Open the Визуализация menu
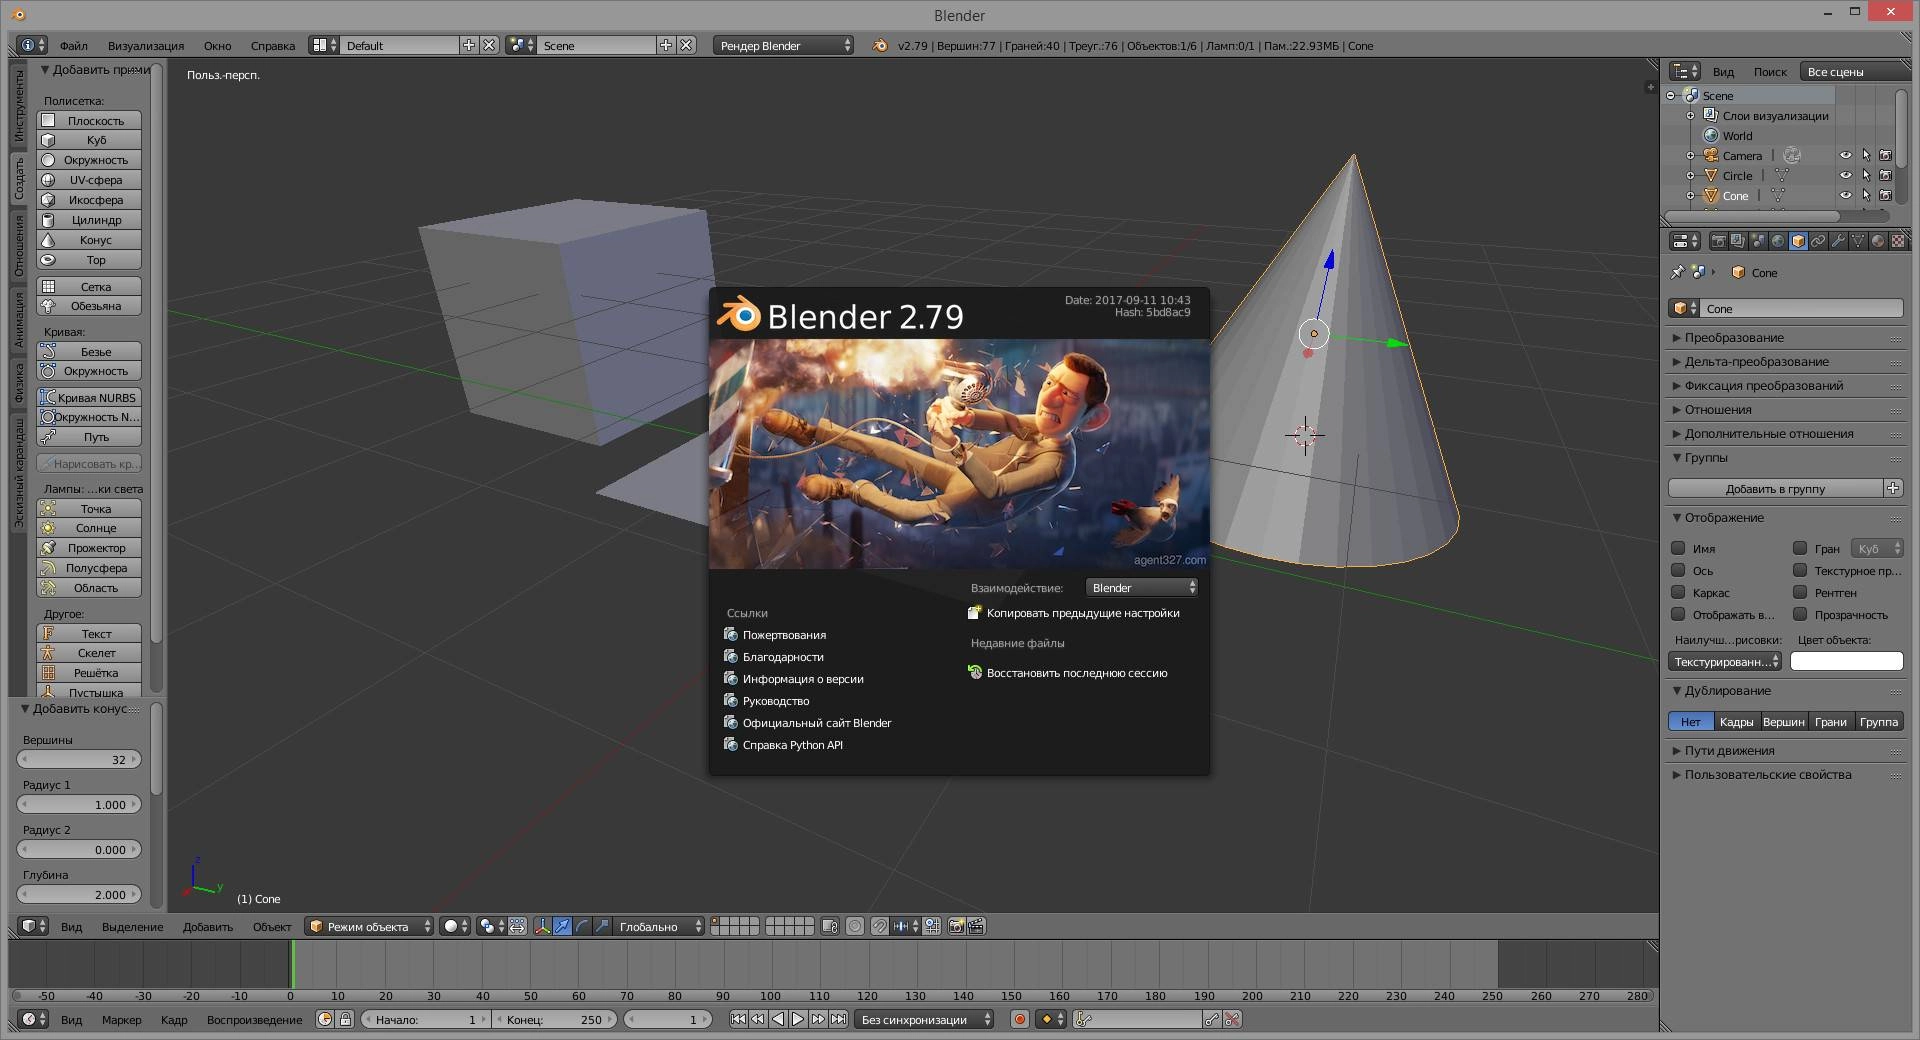 coord(146,46)
